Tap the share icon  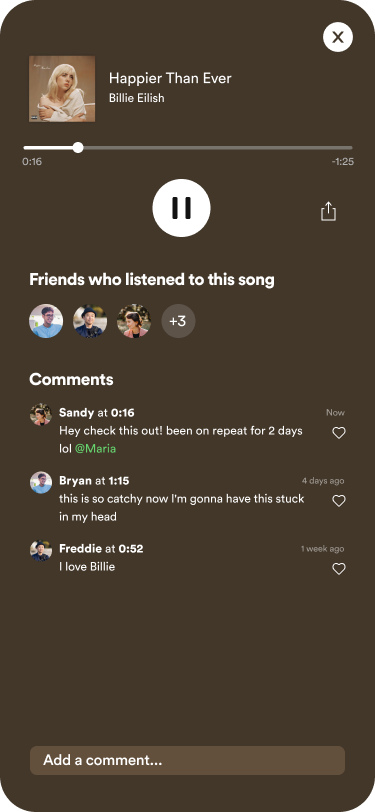click(x=328, y=211)
